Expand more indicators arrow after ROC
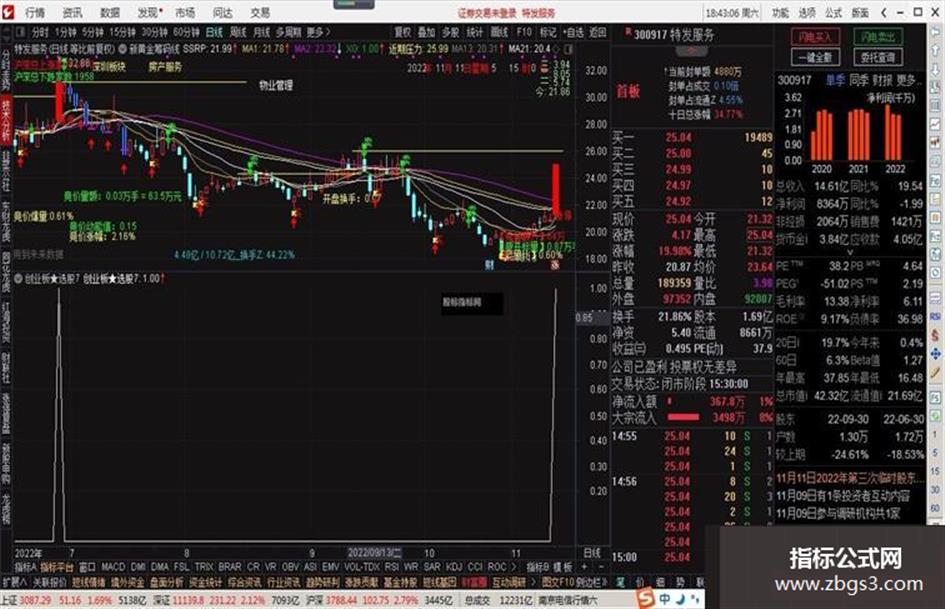The image size is (945, 609). coord(513,567)
